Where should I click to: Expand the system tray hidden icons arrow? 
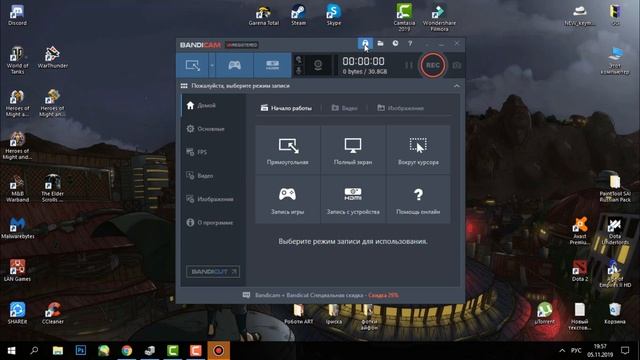coord(562,351)
